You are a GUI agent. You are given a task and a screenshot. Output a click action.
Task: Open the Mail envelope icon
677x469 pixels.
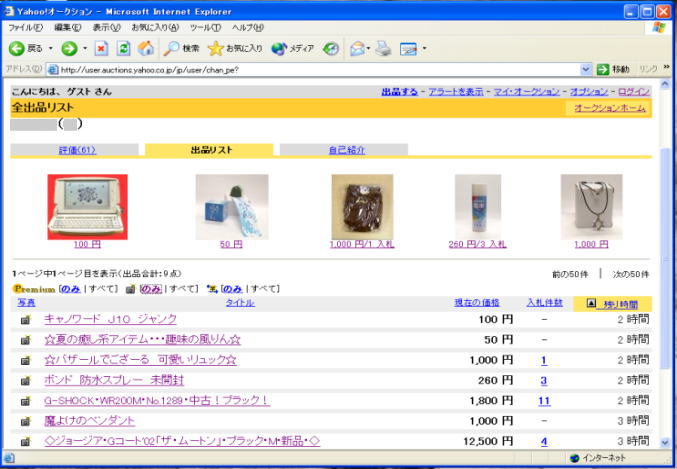click(357, 48)
